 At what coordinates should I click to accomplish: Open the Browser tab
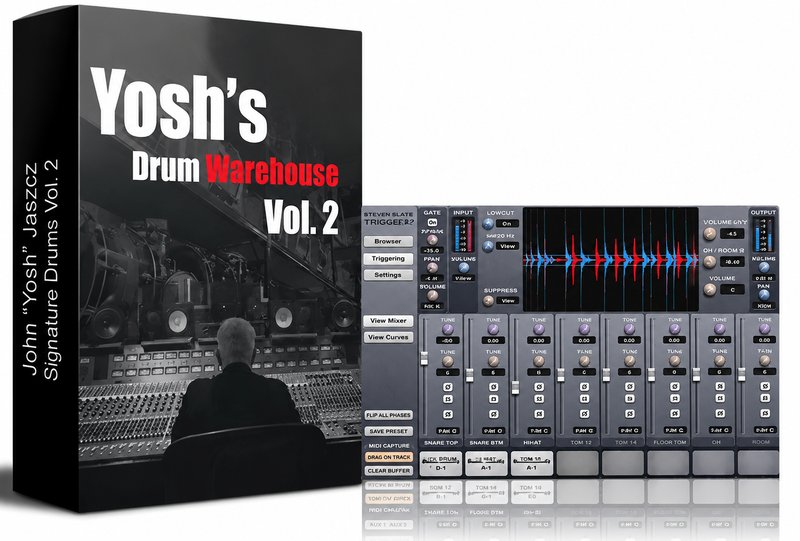pos(388,241)
